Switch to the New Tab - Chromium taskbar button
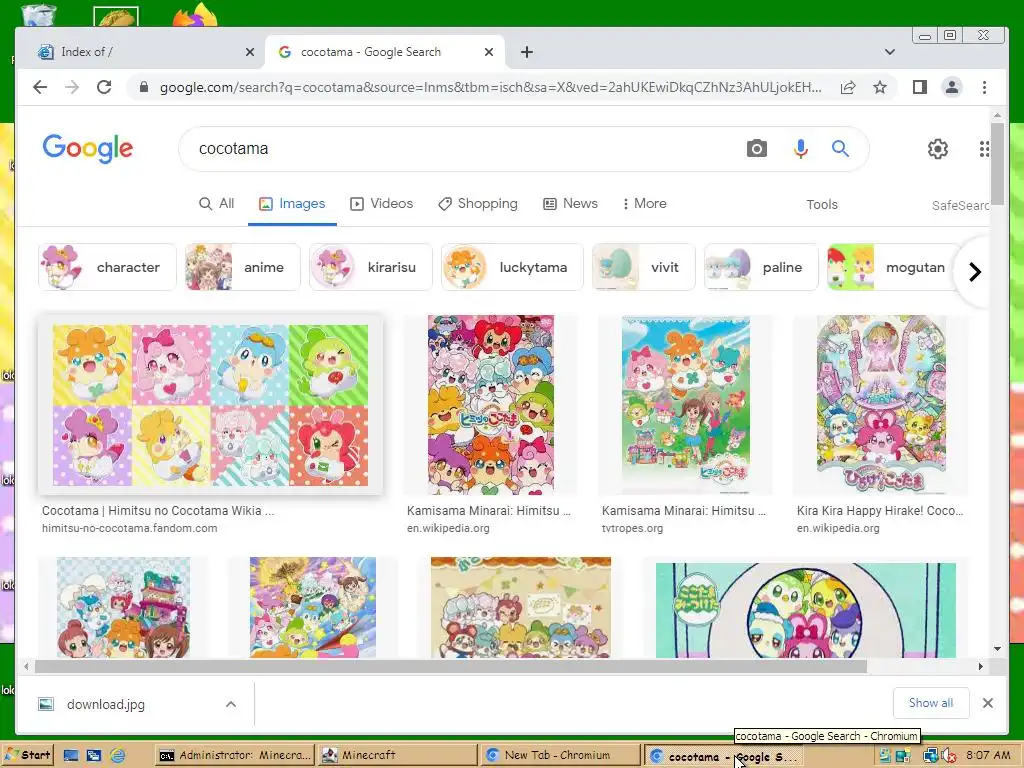Image resolution: width=1024 pixels, height=768 pixels. [561, 755]
